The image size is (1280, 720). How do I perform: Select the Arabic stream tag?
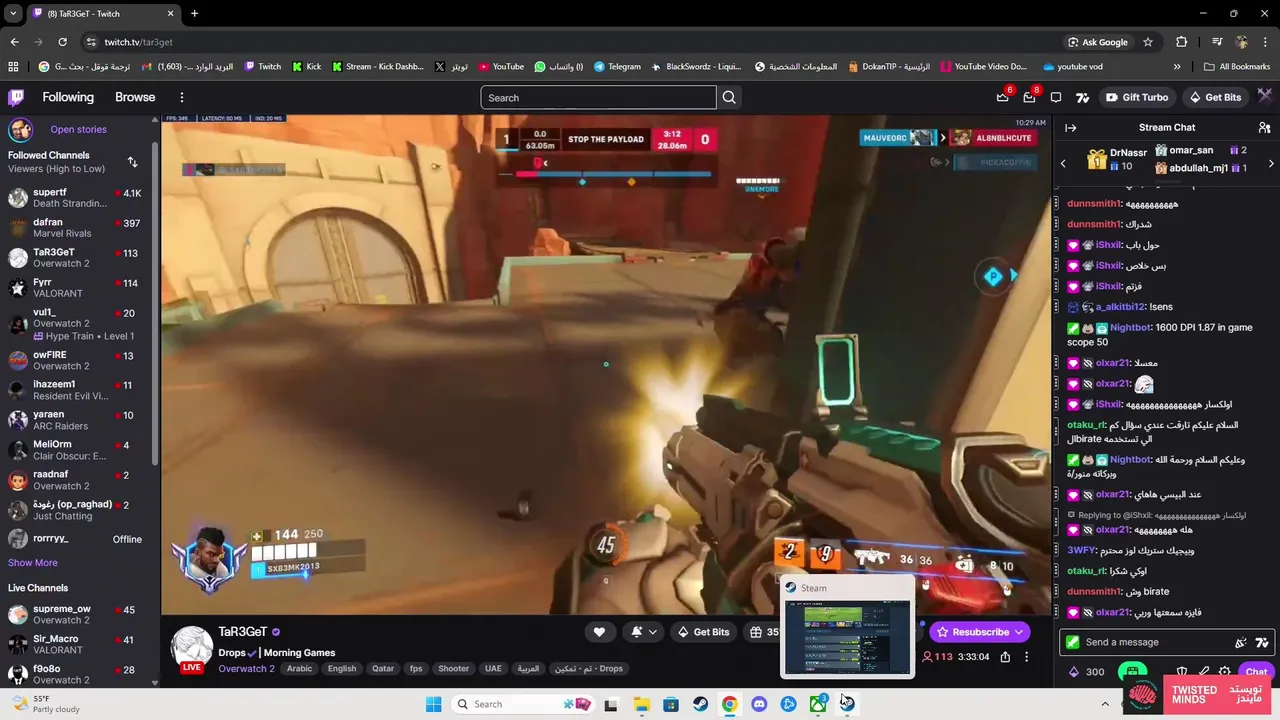pos(300,669)
